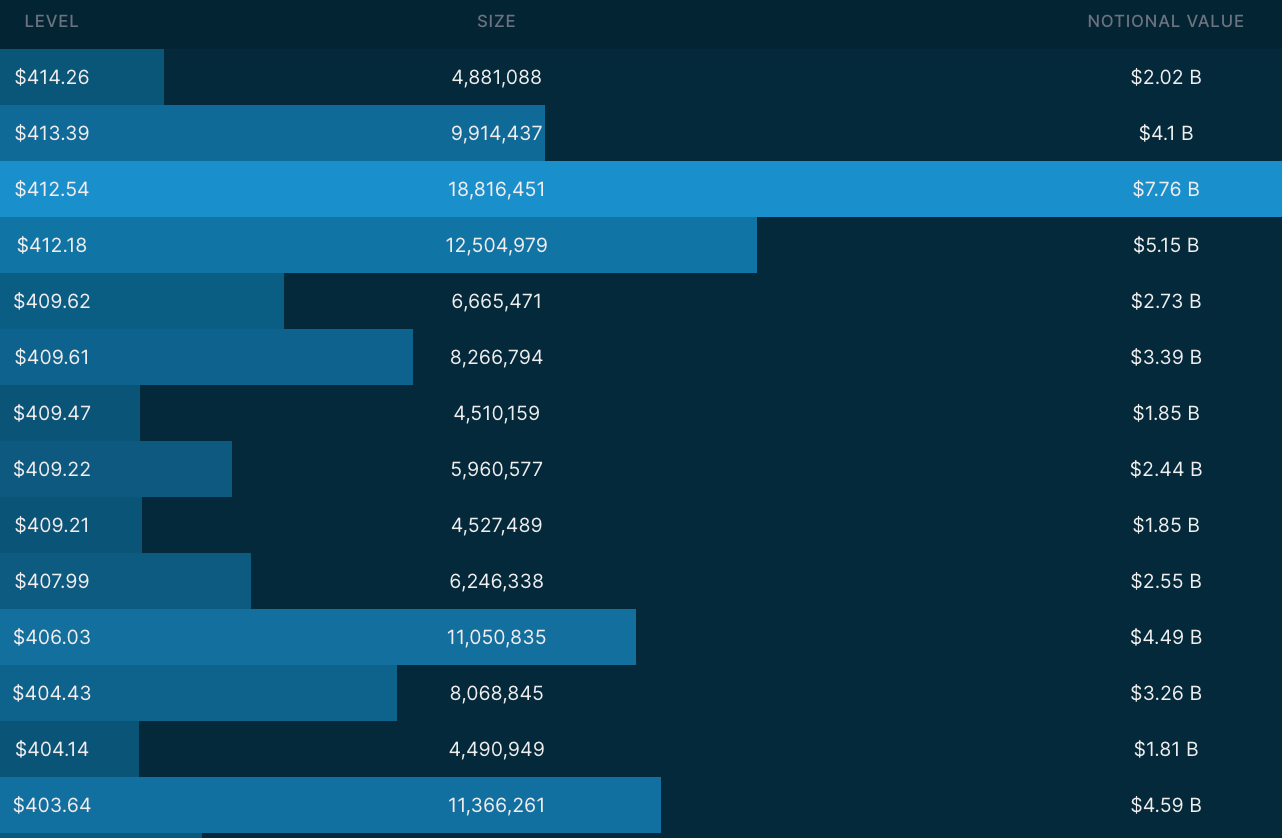Click notional value $1.81 B
Viewport: 1282px width, 838px height.
1166,749
